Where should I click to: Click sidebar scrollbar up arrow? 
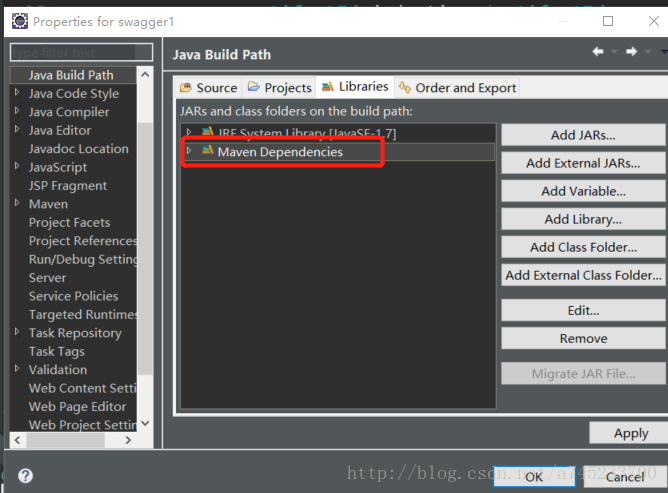(145, 75)
